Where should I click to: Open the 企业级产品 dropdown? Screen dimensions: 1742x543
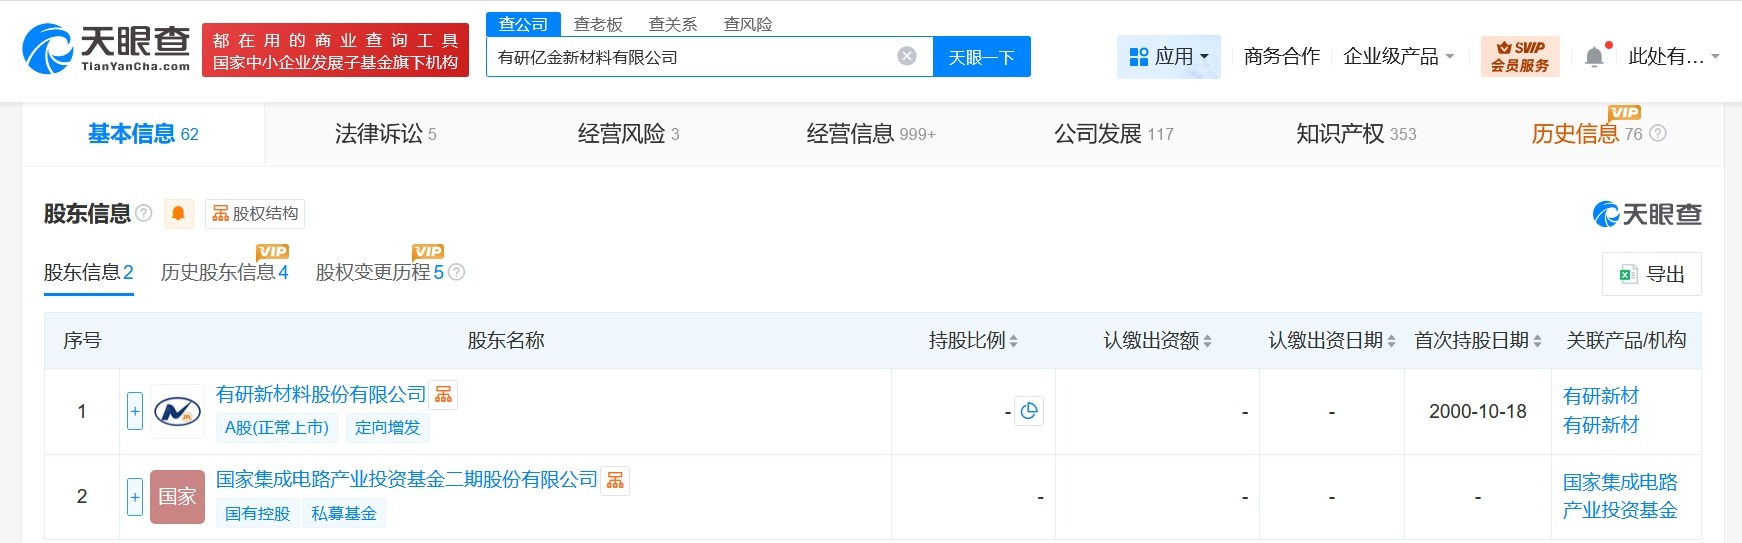pyautogui.click(x=1397, y=57)
